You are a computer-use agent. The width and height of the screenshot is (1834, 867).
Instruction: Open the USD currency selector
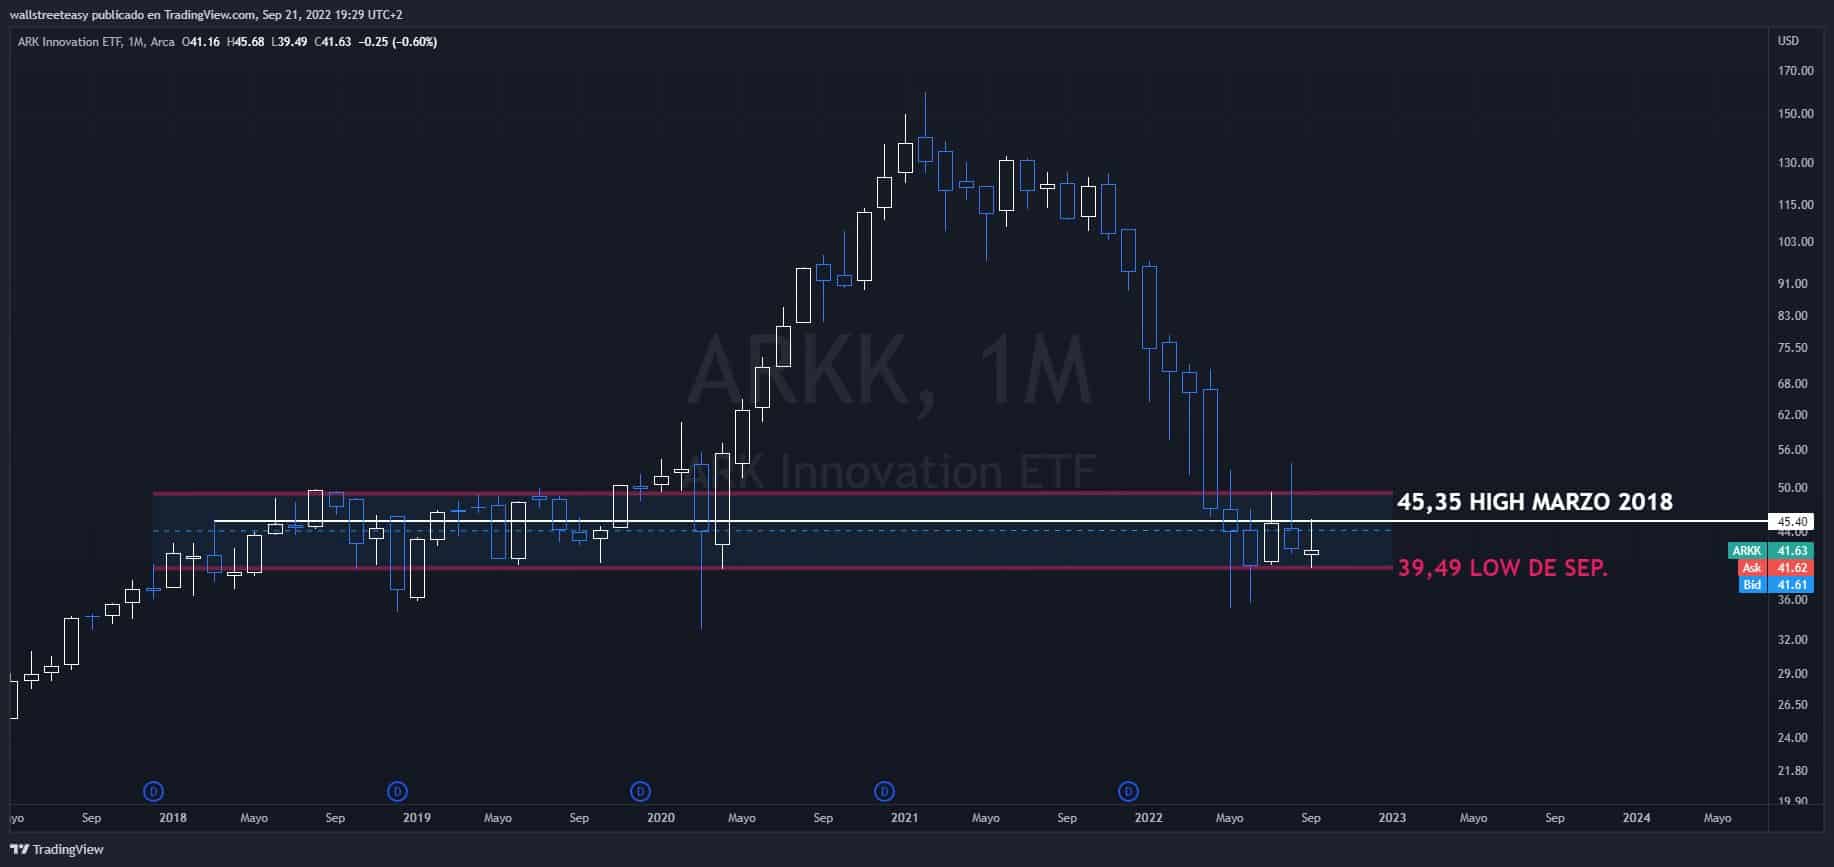click(x=1787, y=41)
